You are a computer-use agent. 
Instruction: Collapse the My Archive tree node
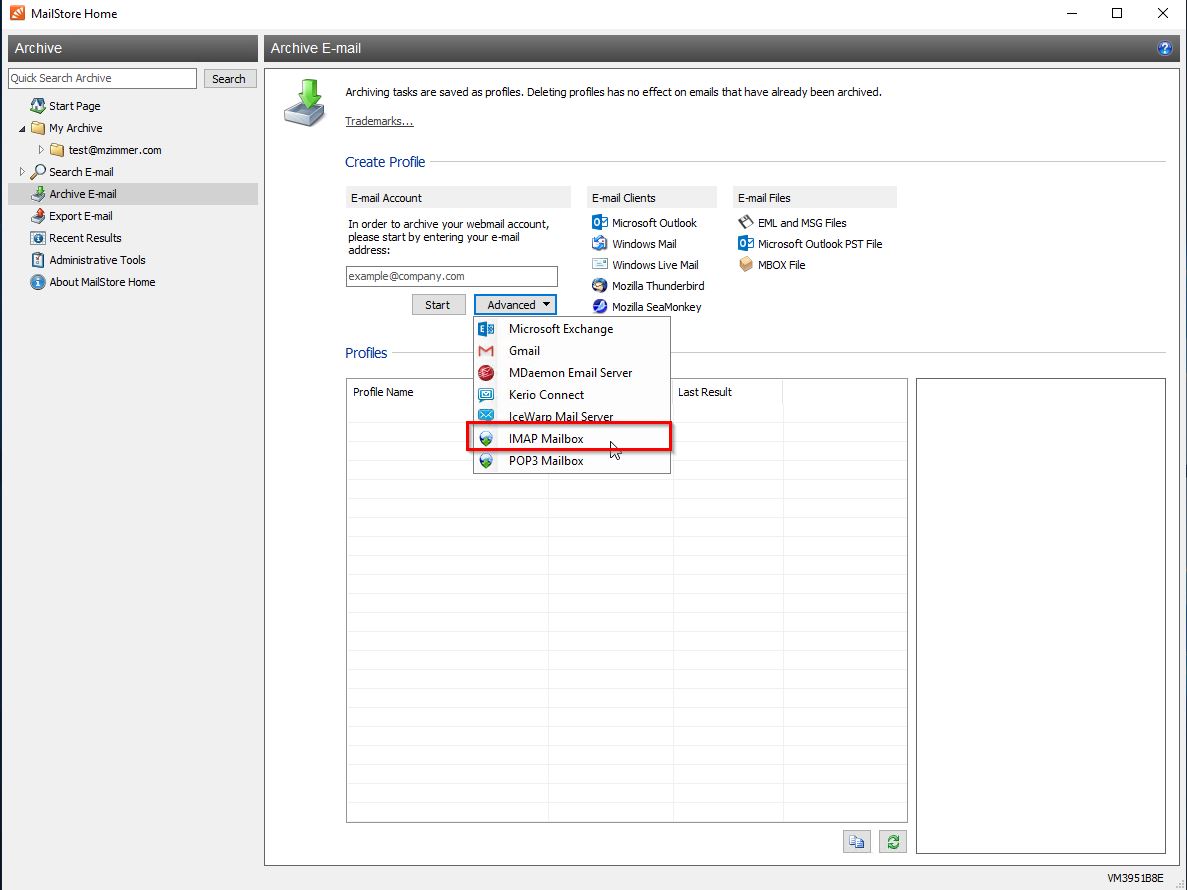click(x=22, y=128)
